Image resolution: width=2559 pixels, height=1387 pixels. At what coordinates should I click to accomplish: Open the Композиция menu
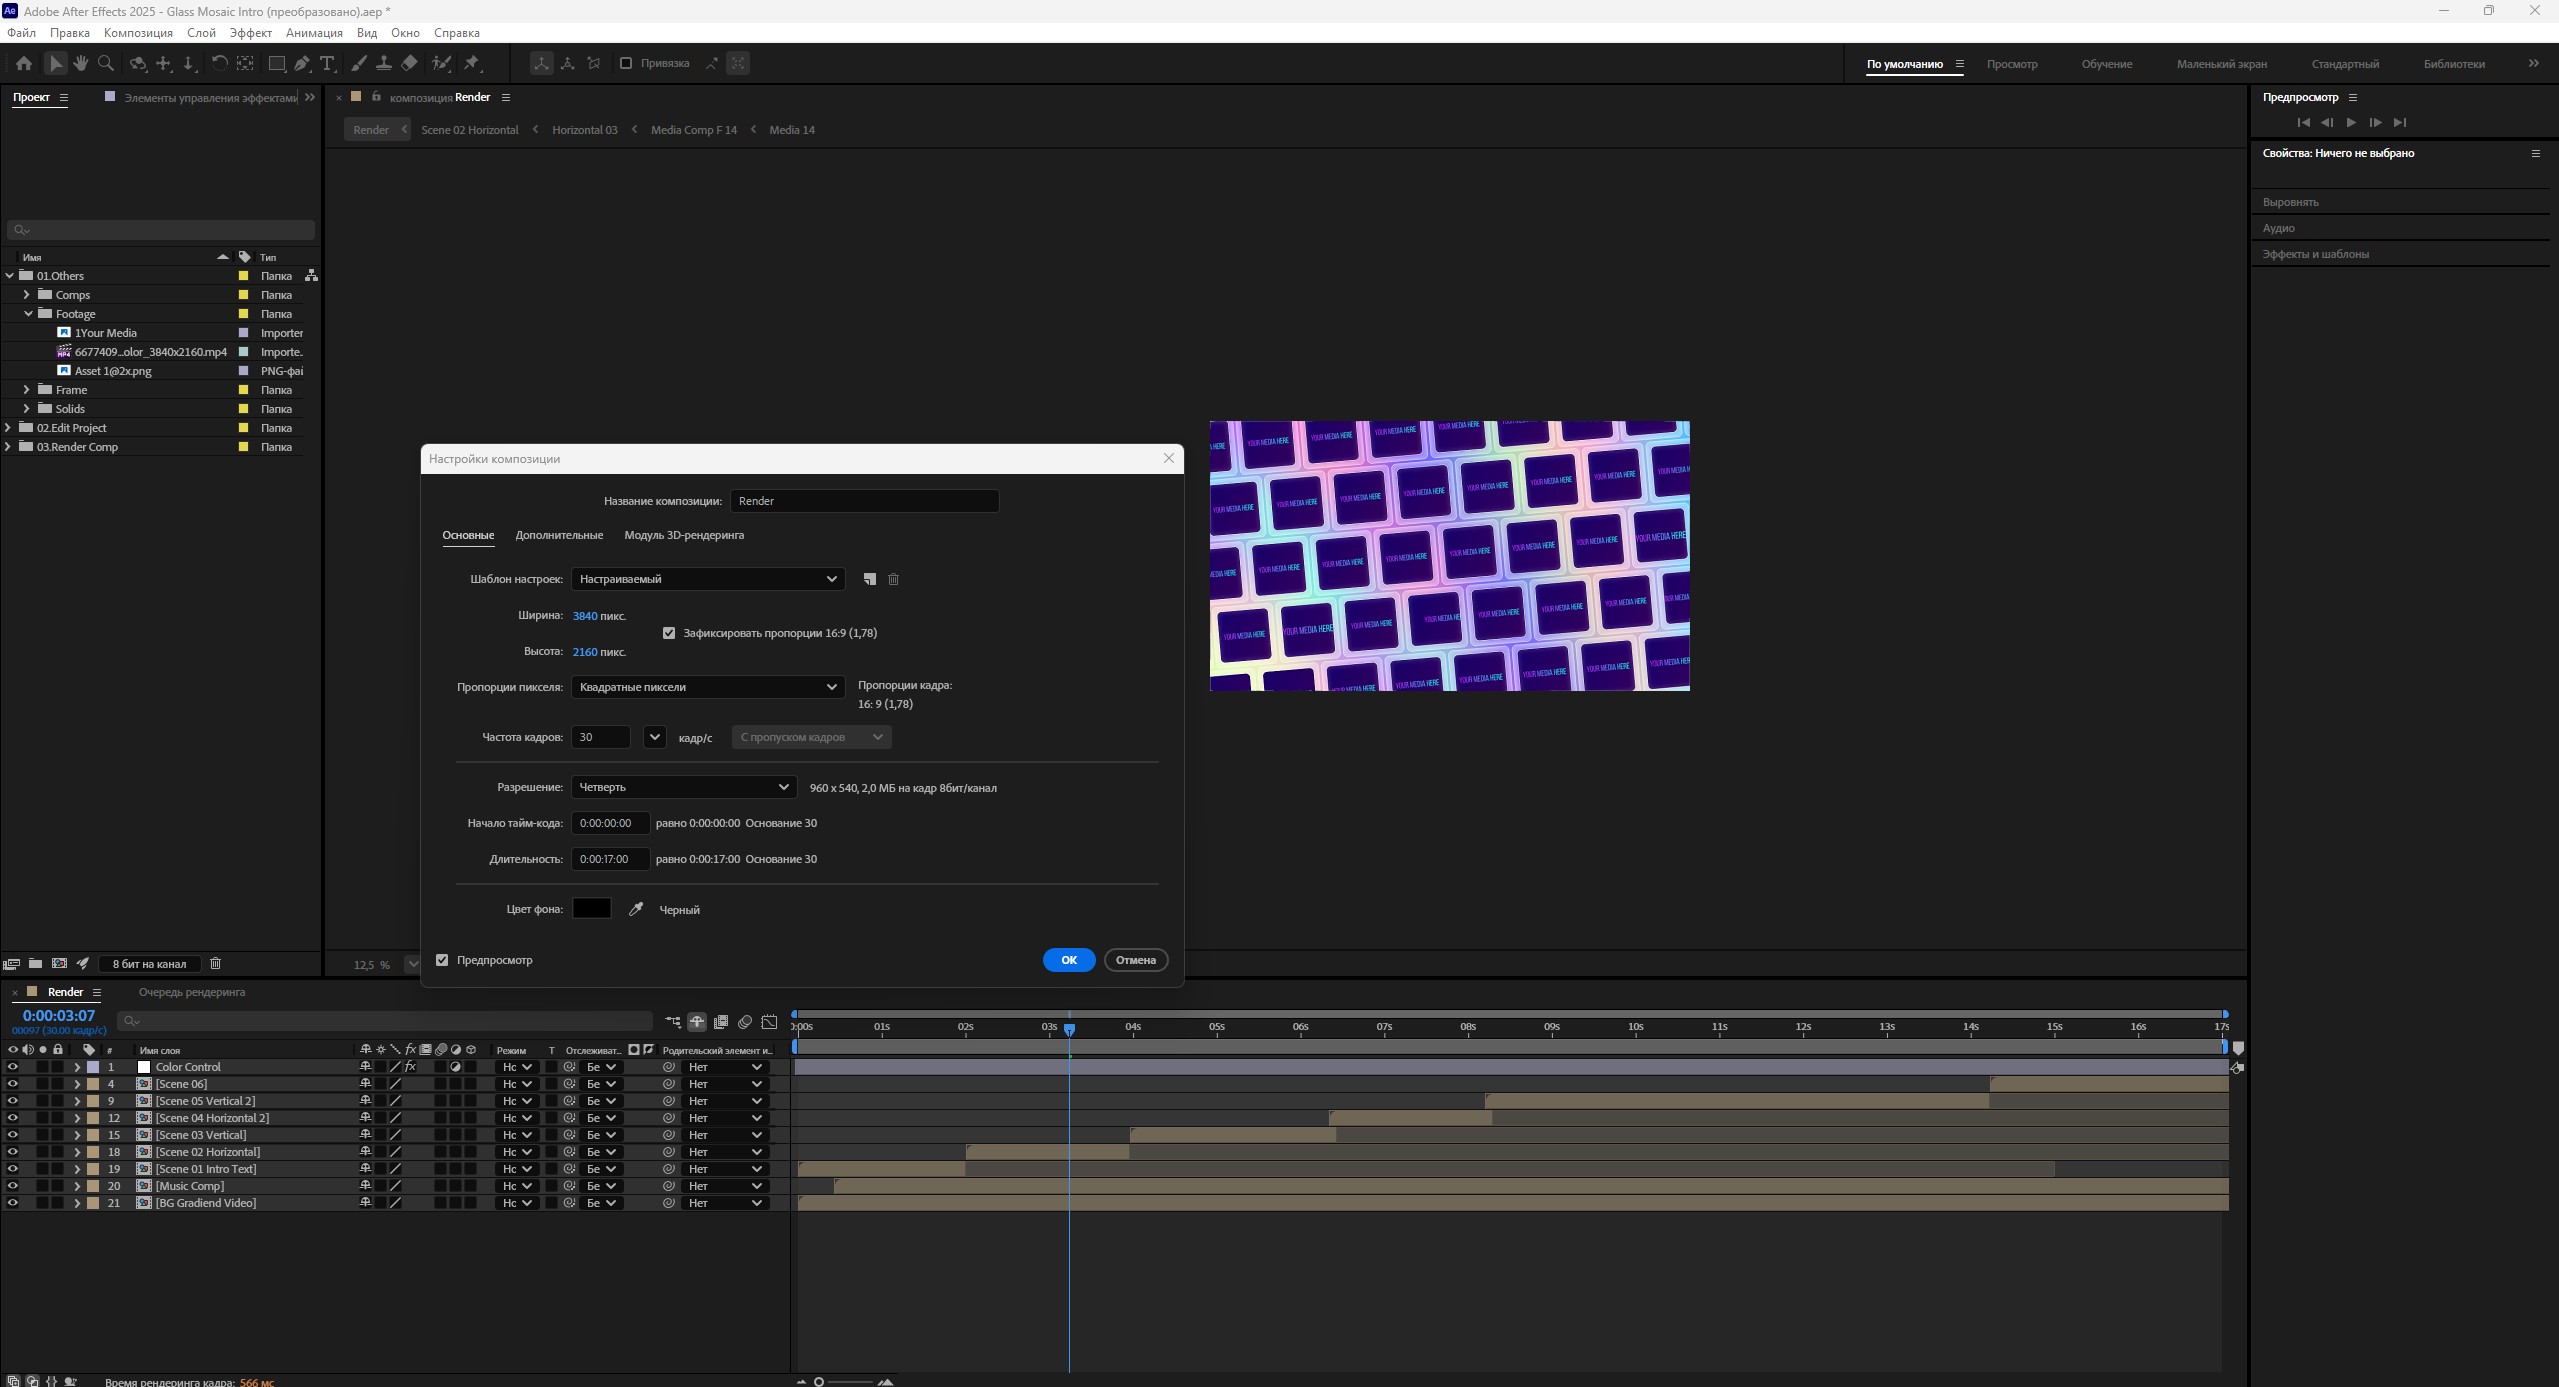point(138,33)
